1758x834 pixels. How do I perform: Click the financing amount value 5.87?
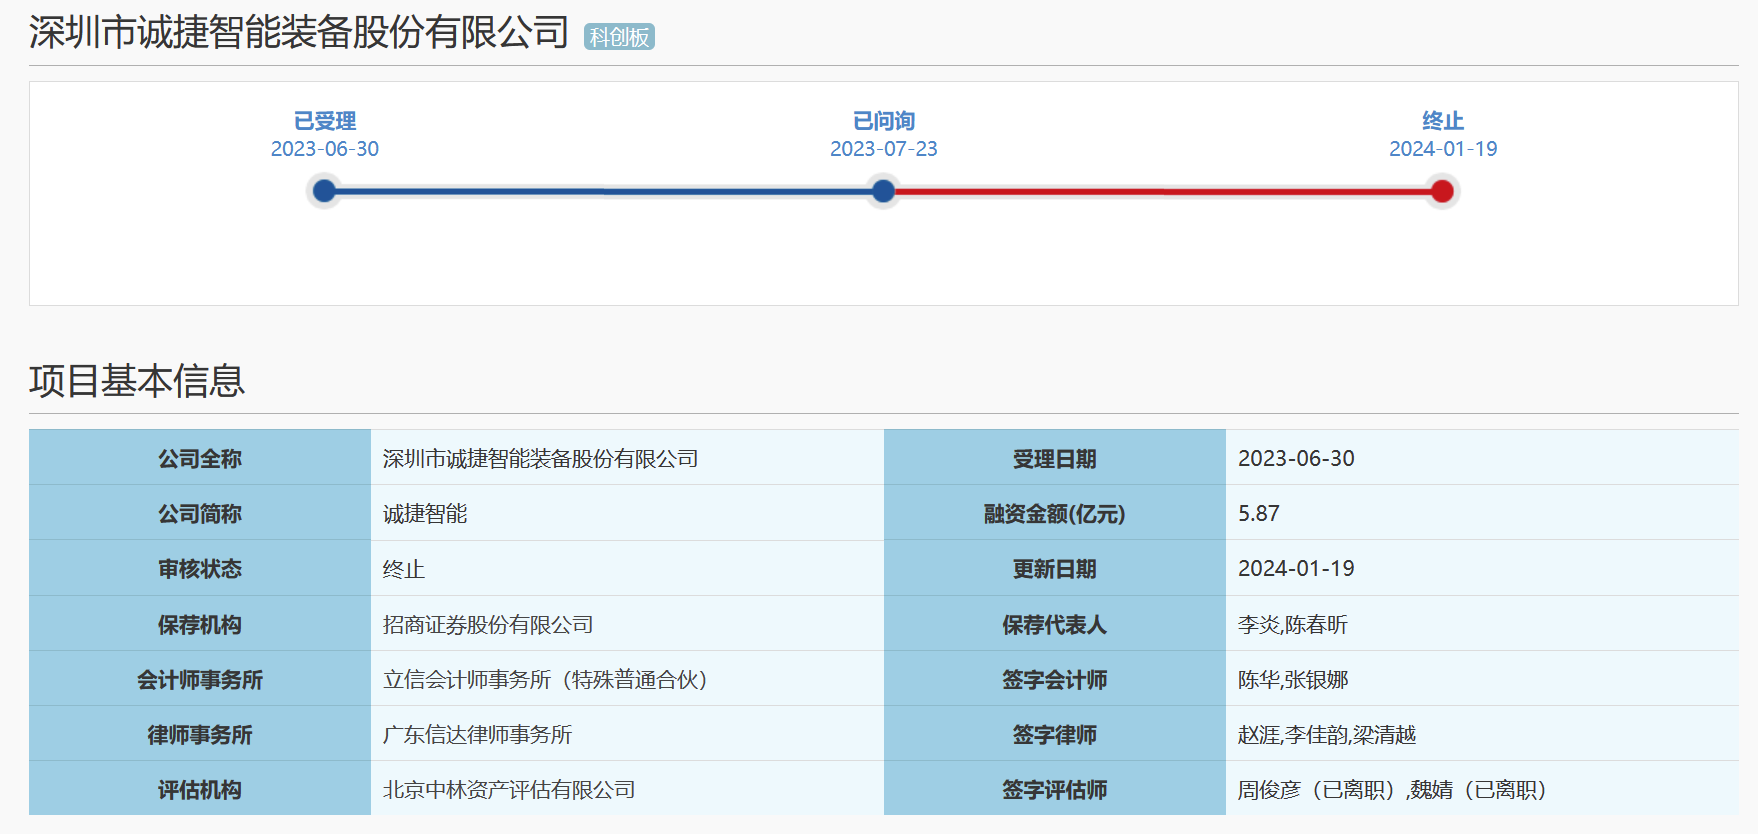pyautogui.click(x=1258, y=514)
